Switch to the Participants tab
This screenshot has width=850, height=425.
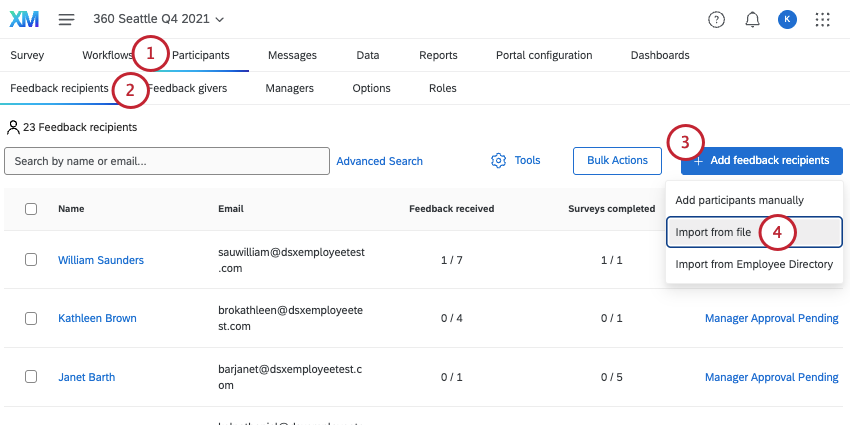(201, 55)
